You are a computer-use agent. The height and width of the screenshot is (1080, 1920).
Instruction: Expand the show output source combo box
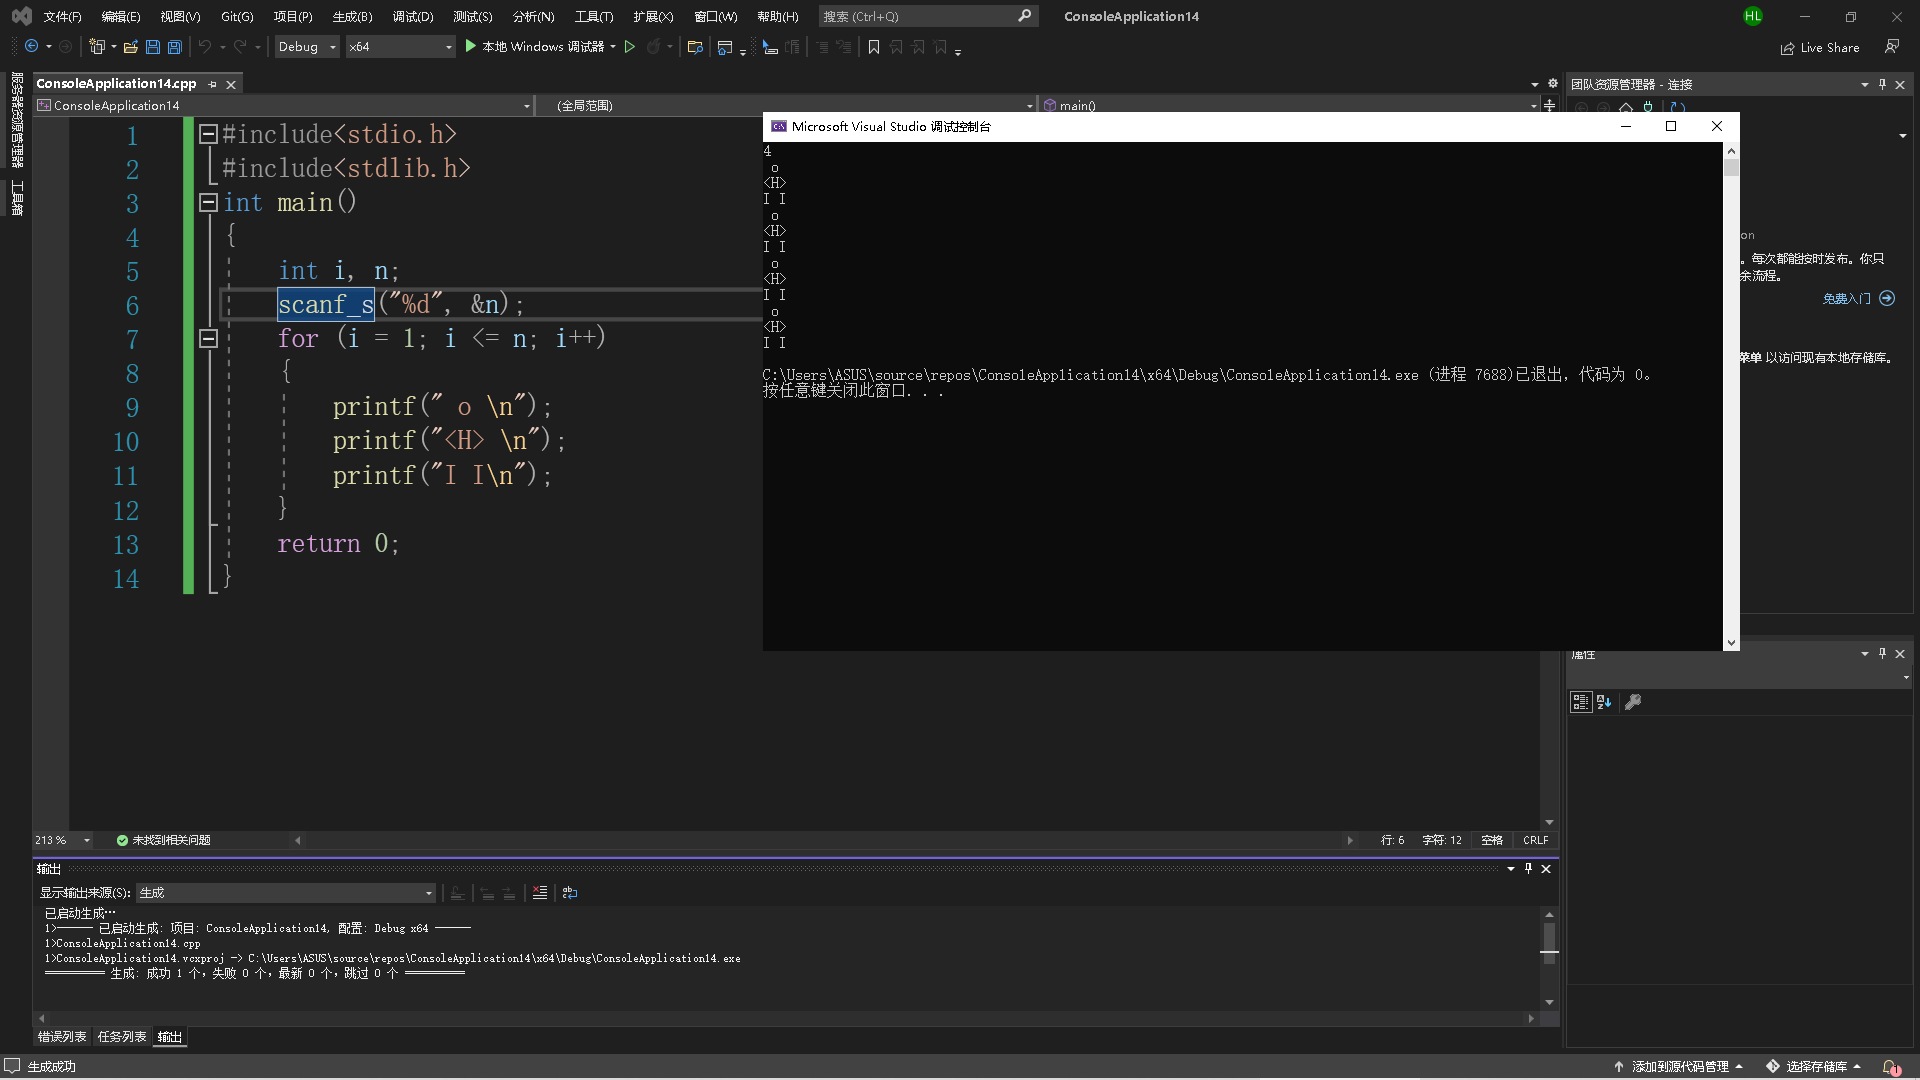point(429,893)
